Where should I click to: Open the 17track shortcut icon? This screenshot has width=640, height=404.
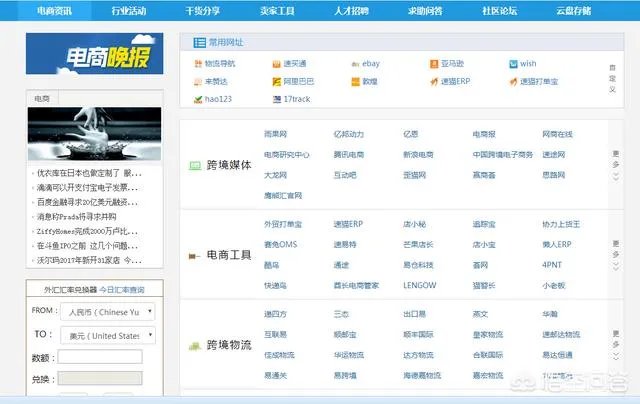click(x=275, y=99)
